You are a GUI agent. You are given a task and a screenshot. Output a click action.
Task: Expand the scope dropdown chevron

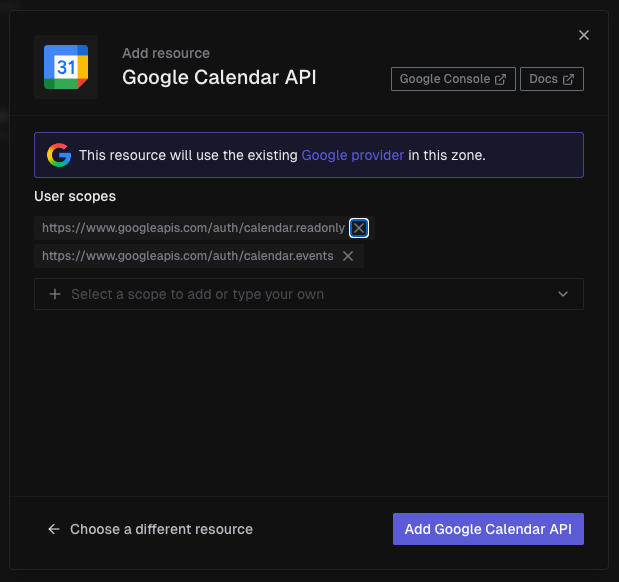click(x=563, y=294)
